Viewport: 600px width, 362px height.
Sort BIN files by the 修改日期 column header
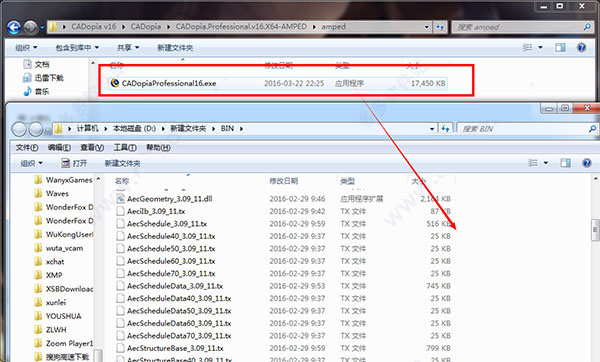(284, 181)
